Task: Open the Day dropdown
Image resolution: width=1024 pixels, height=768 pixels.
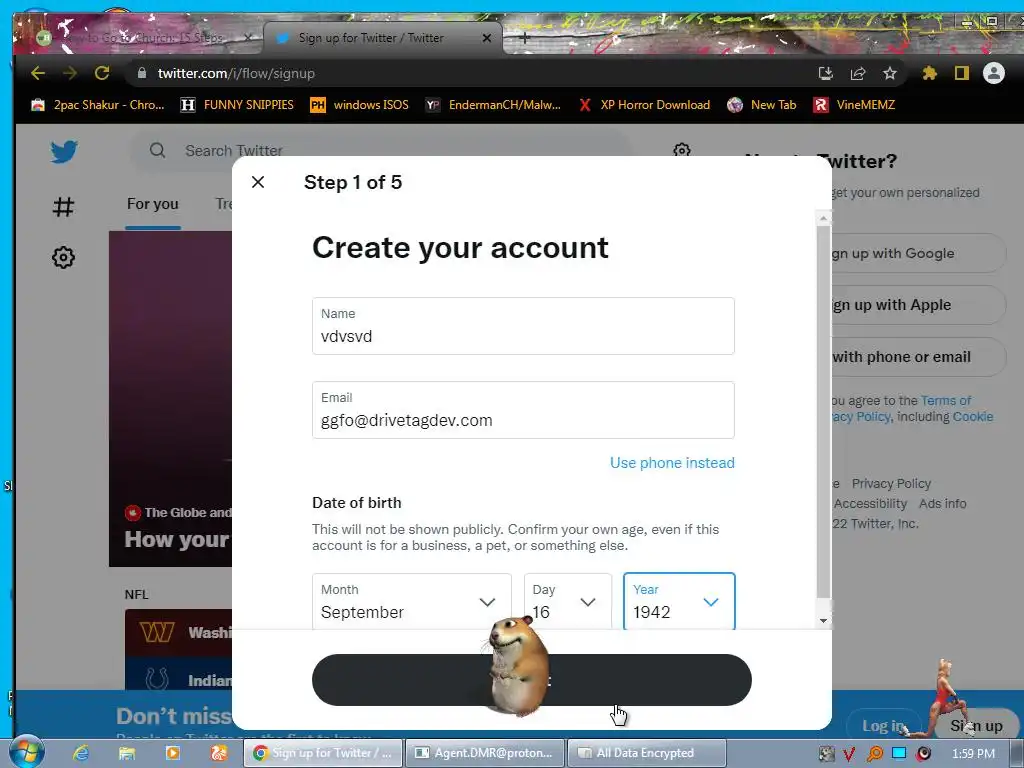Action: (568, 601)
